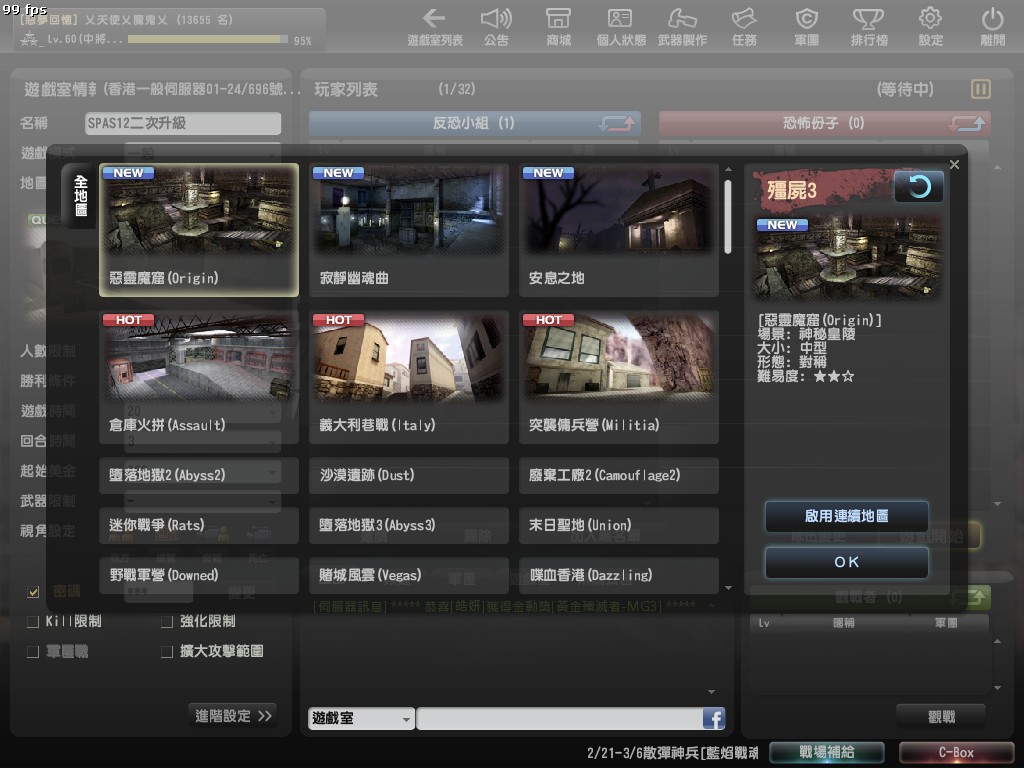The height and width of the screenshot is (768, 1024).
Task: Select map 沙漠遺跡 (Dust)
Action: click(409, 475)
